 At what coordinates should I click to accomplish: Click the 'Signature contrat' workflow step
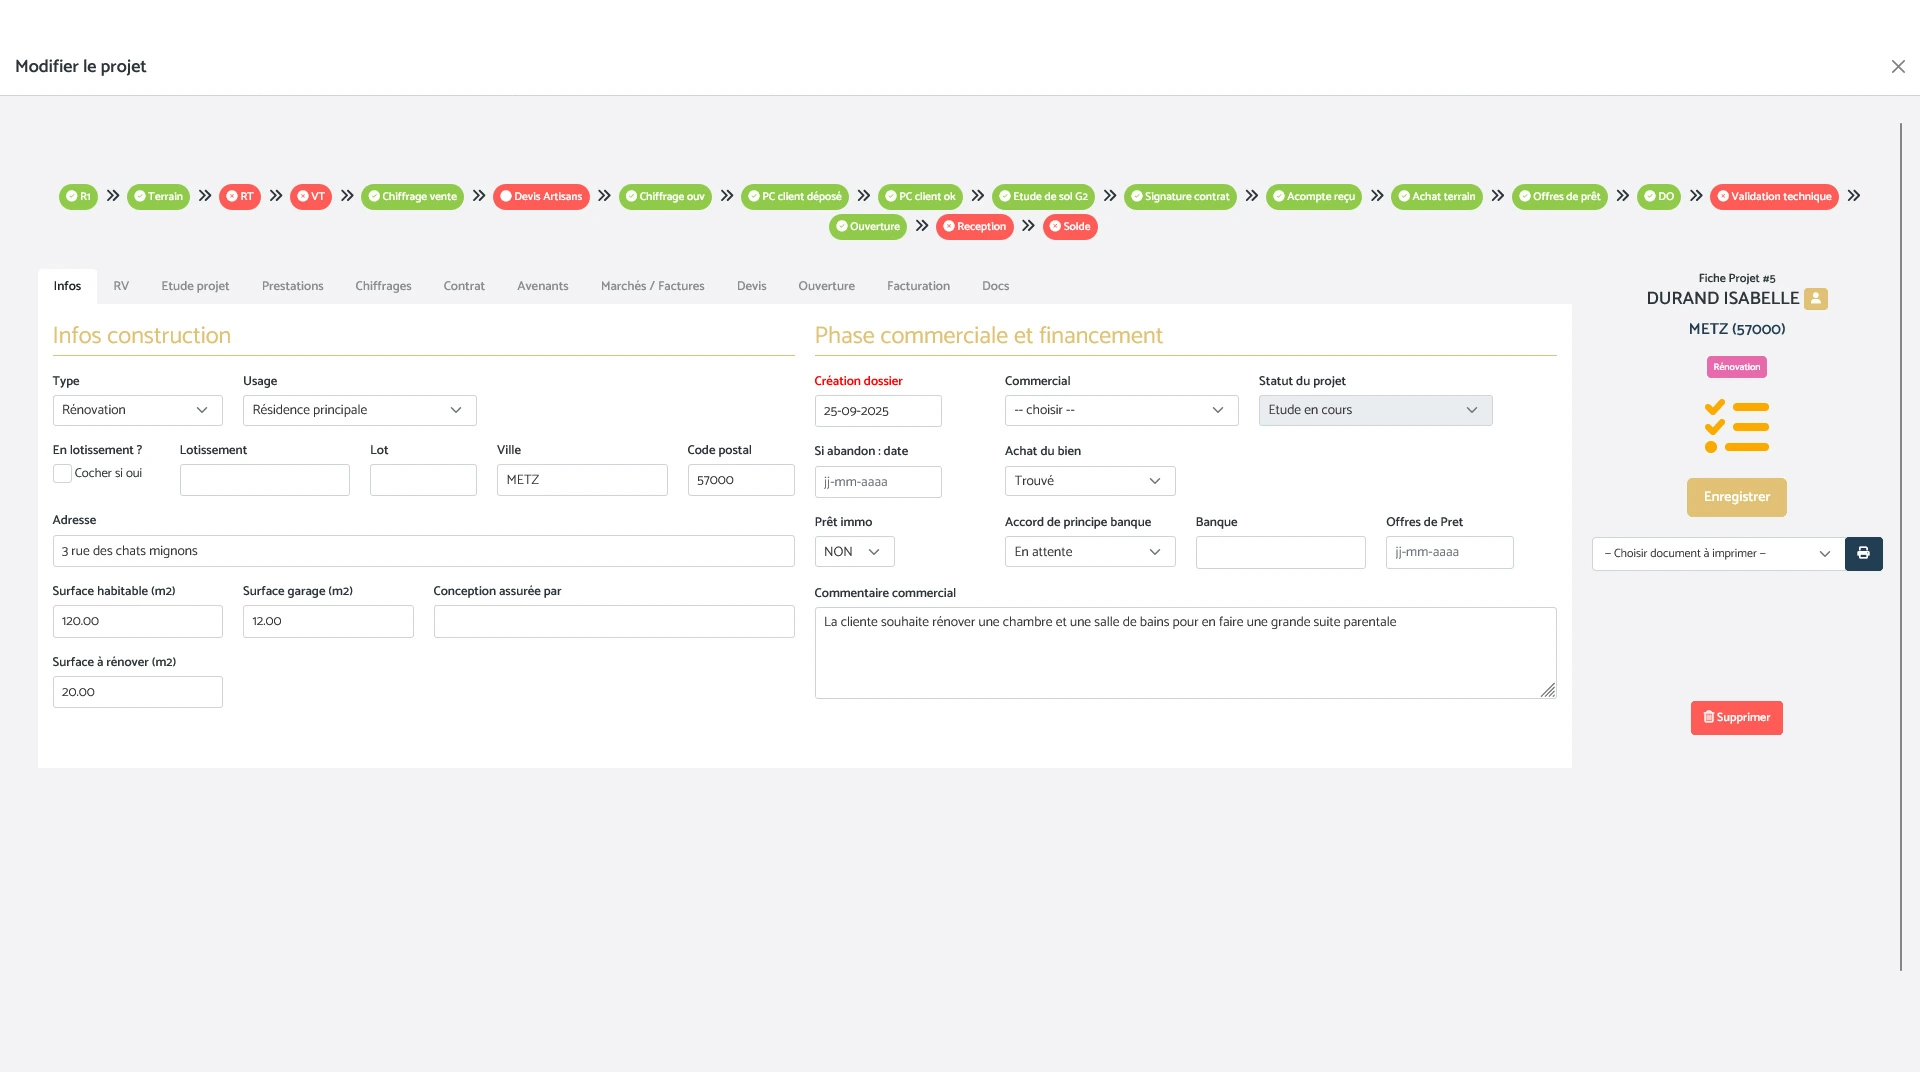(x=1180, y=196)
